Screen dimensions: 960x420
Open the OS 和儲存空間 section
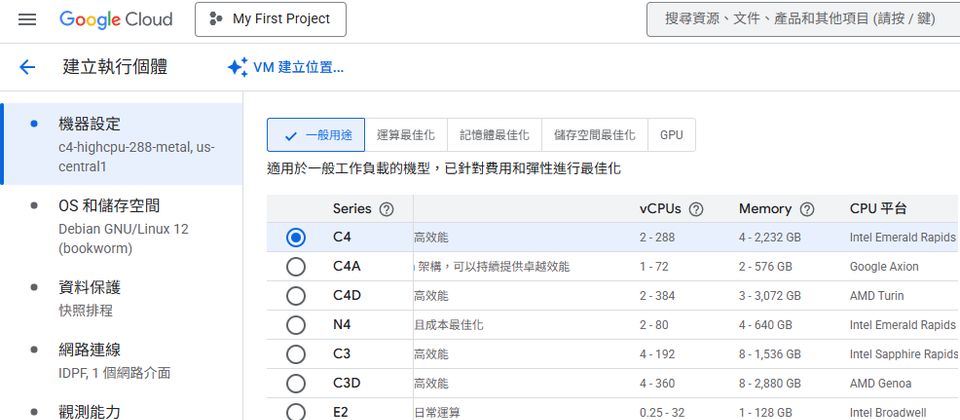click(110, 206)
